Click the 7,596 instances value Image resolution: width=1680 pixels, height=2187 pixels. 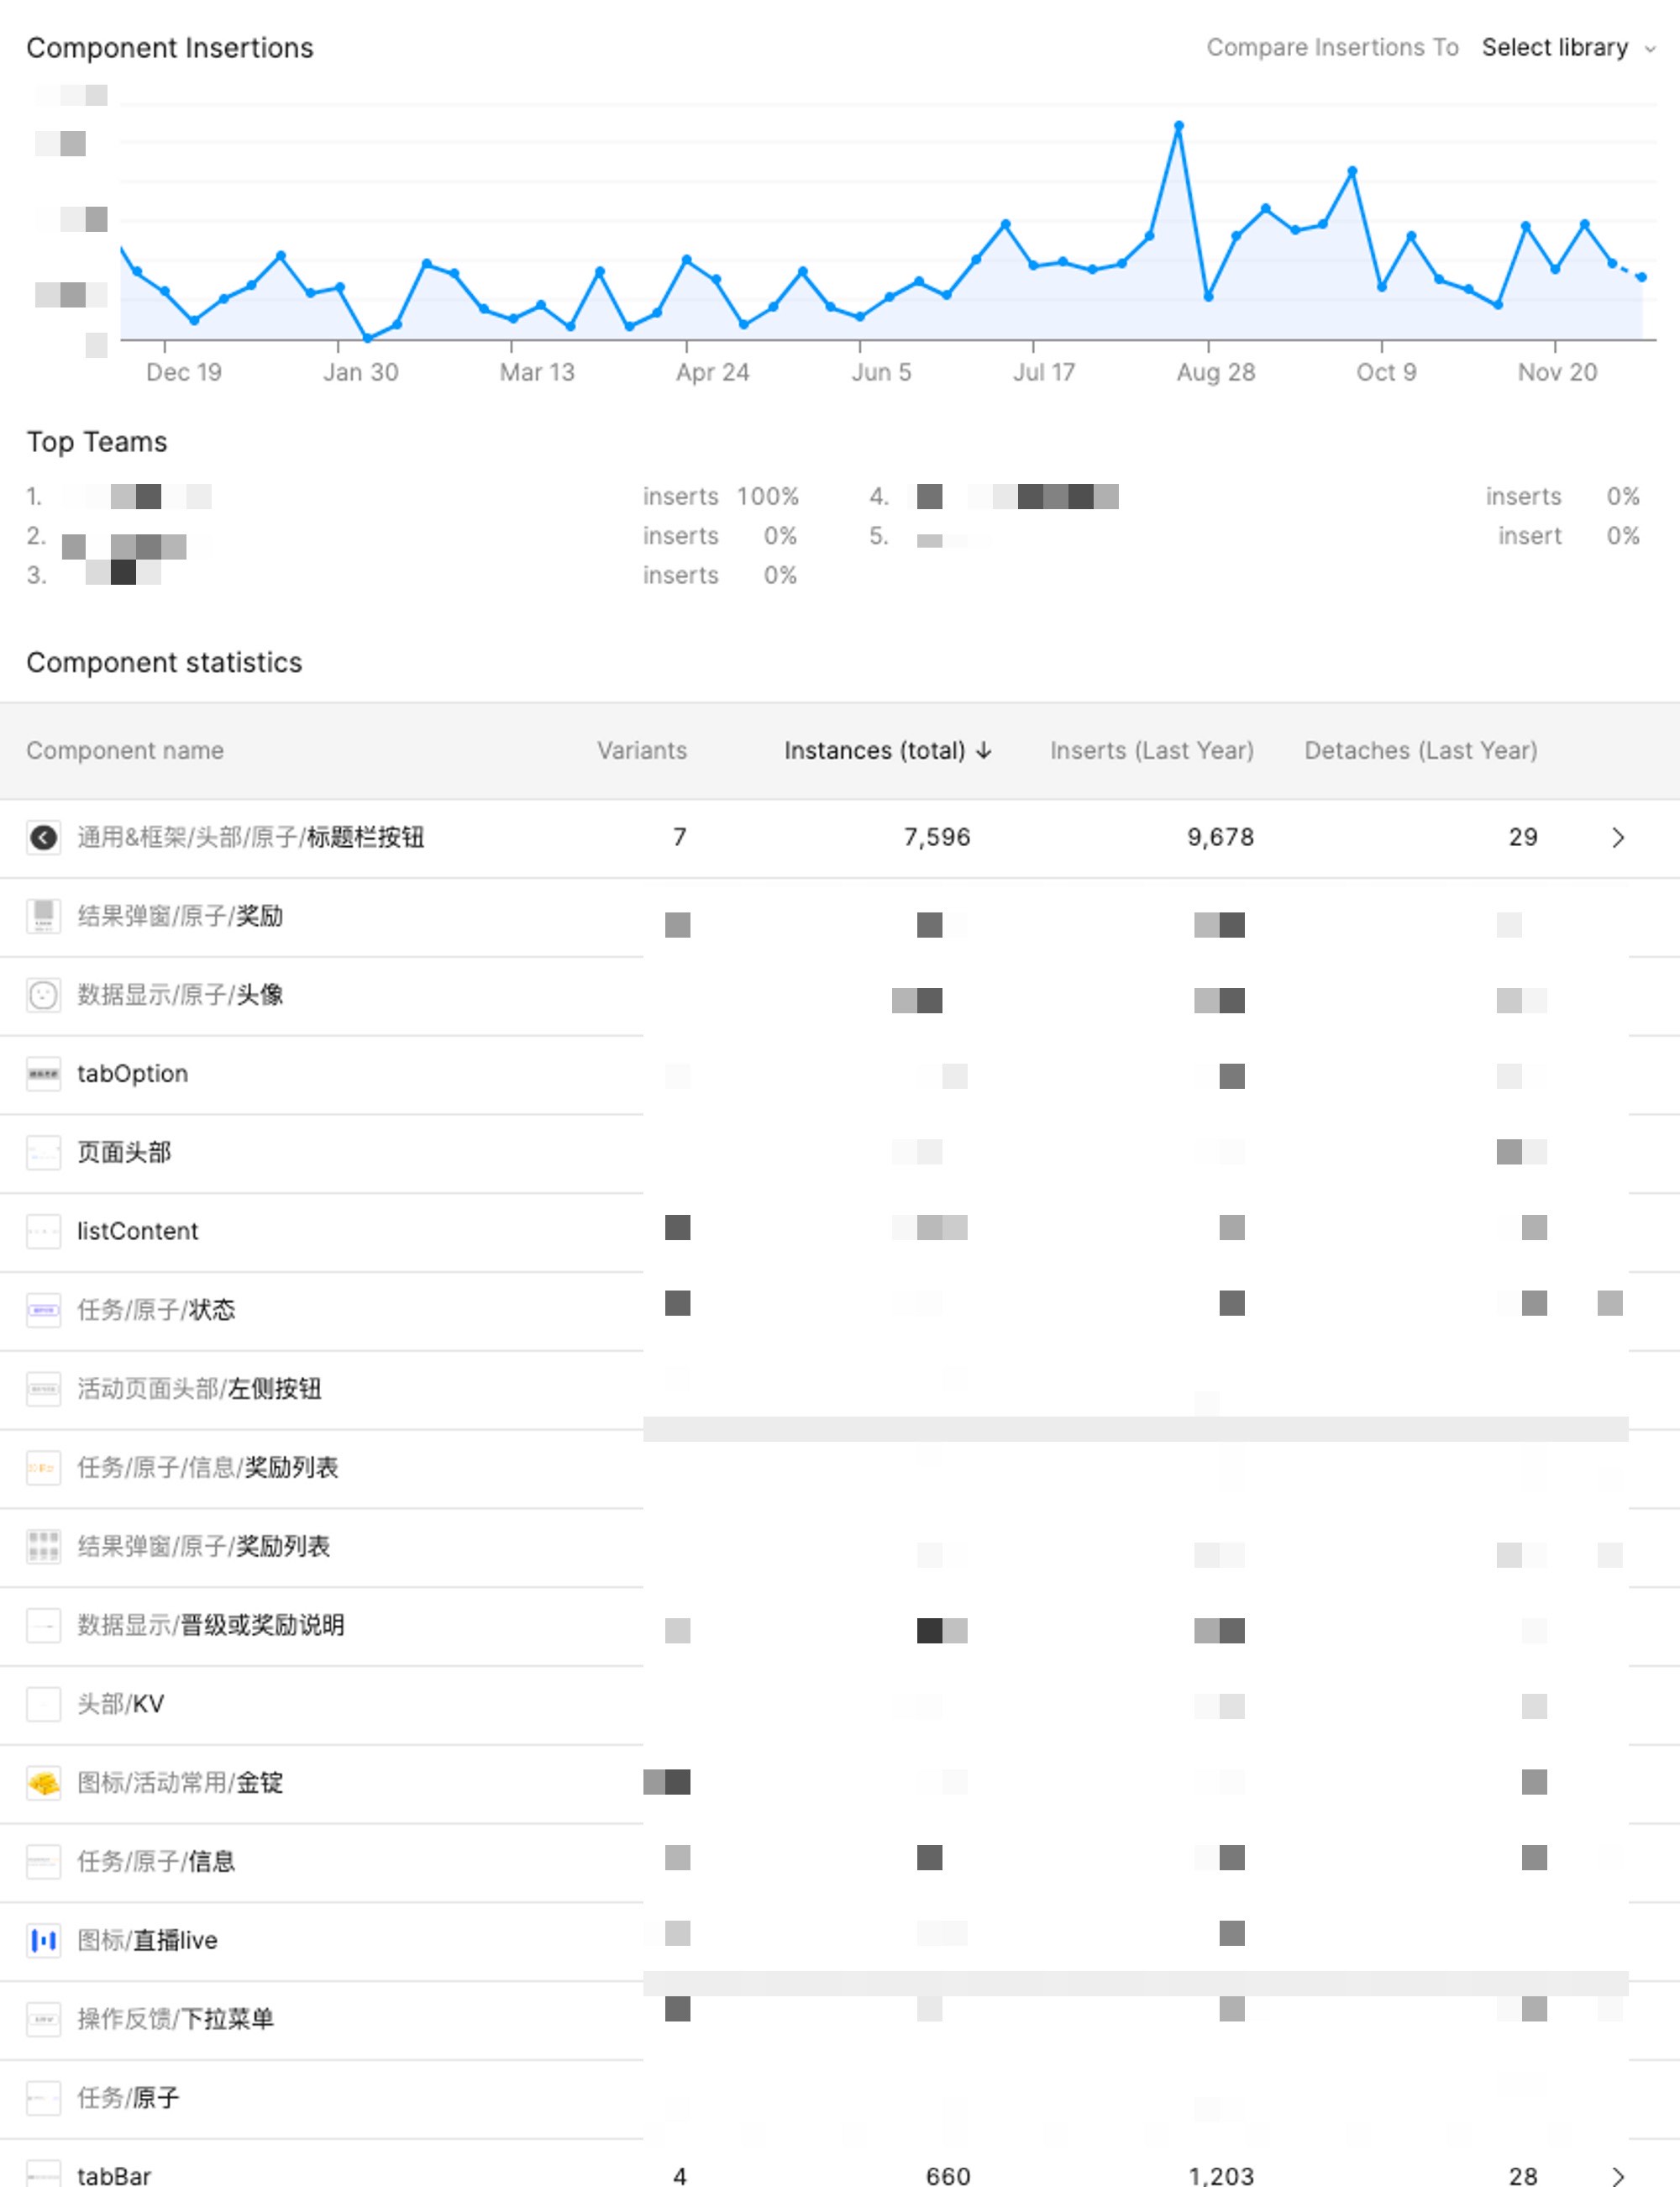[937, 837]
